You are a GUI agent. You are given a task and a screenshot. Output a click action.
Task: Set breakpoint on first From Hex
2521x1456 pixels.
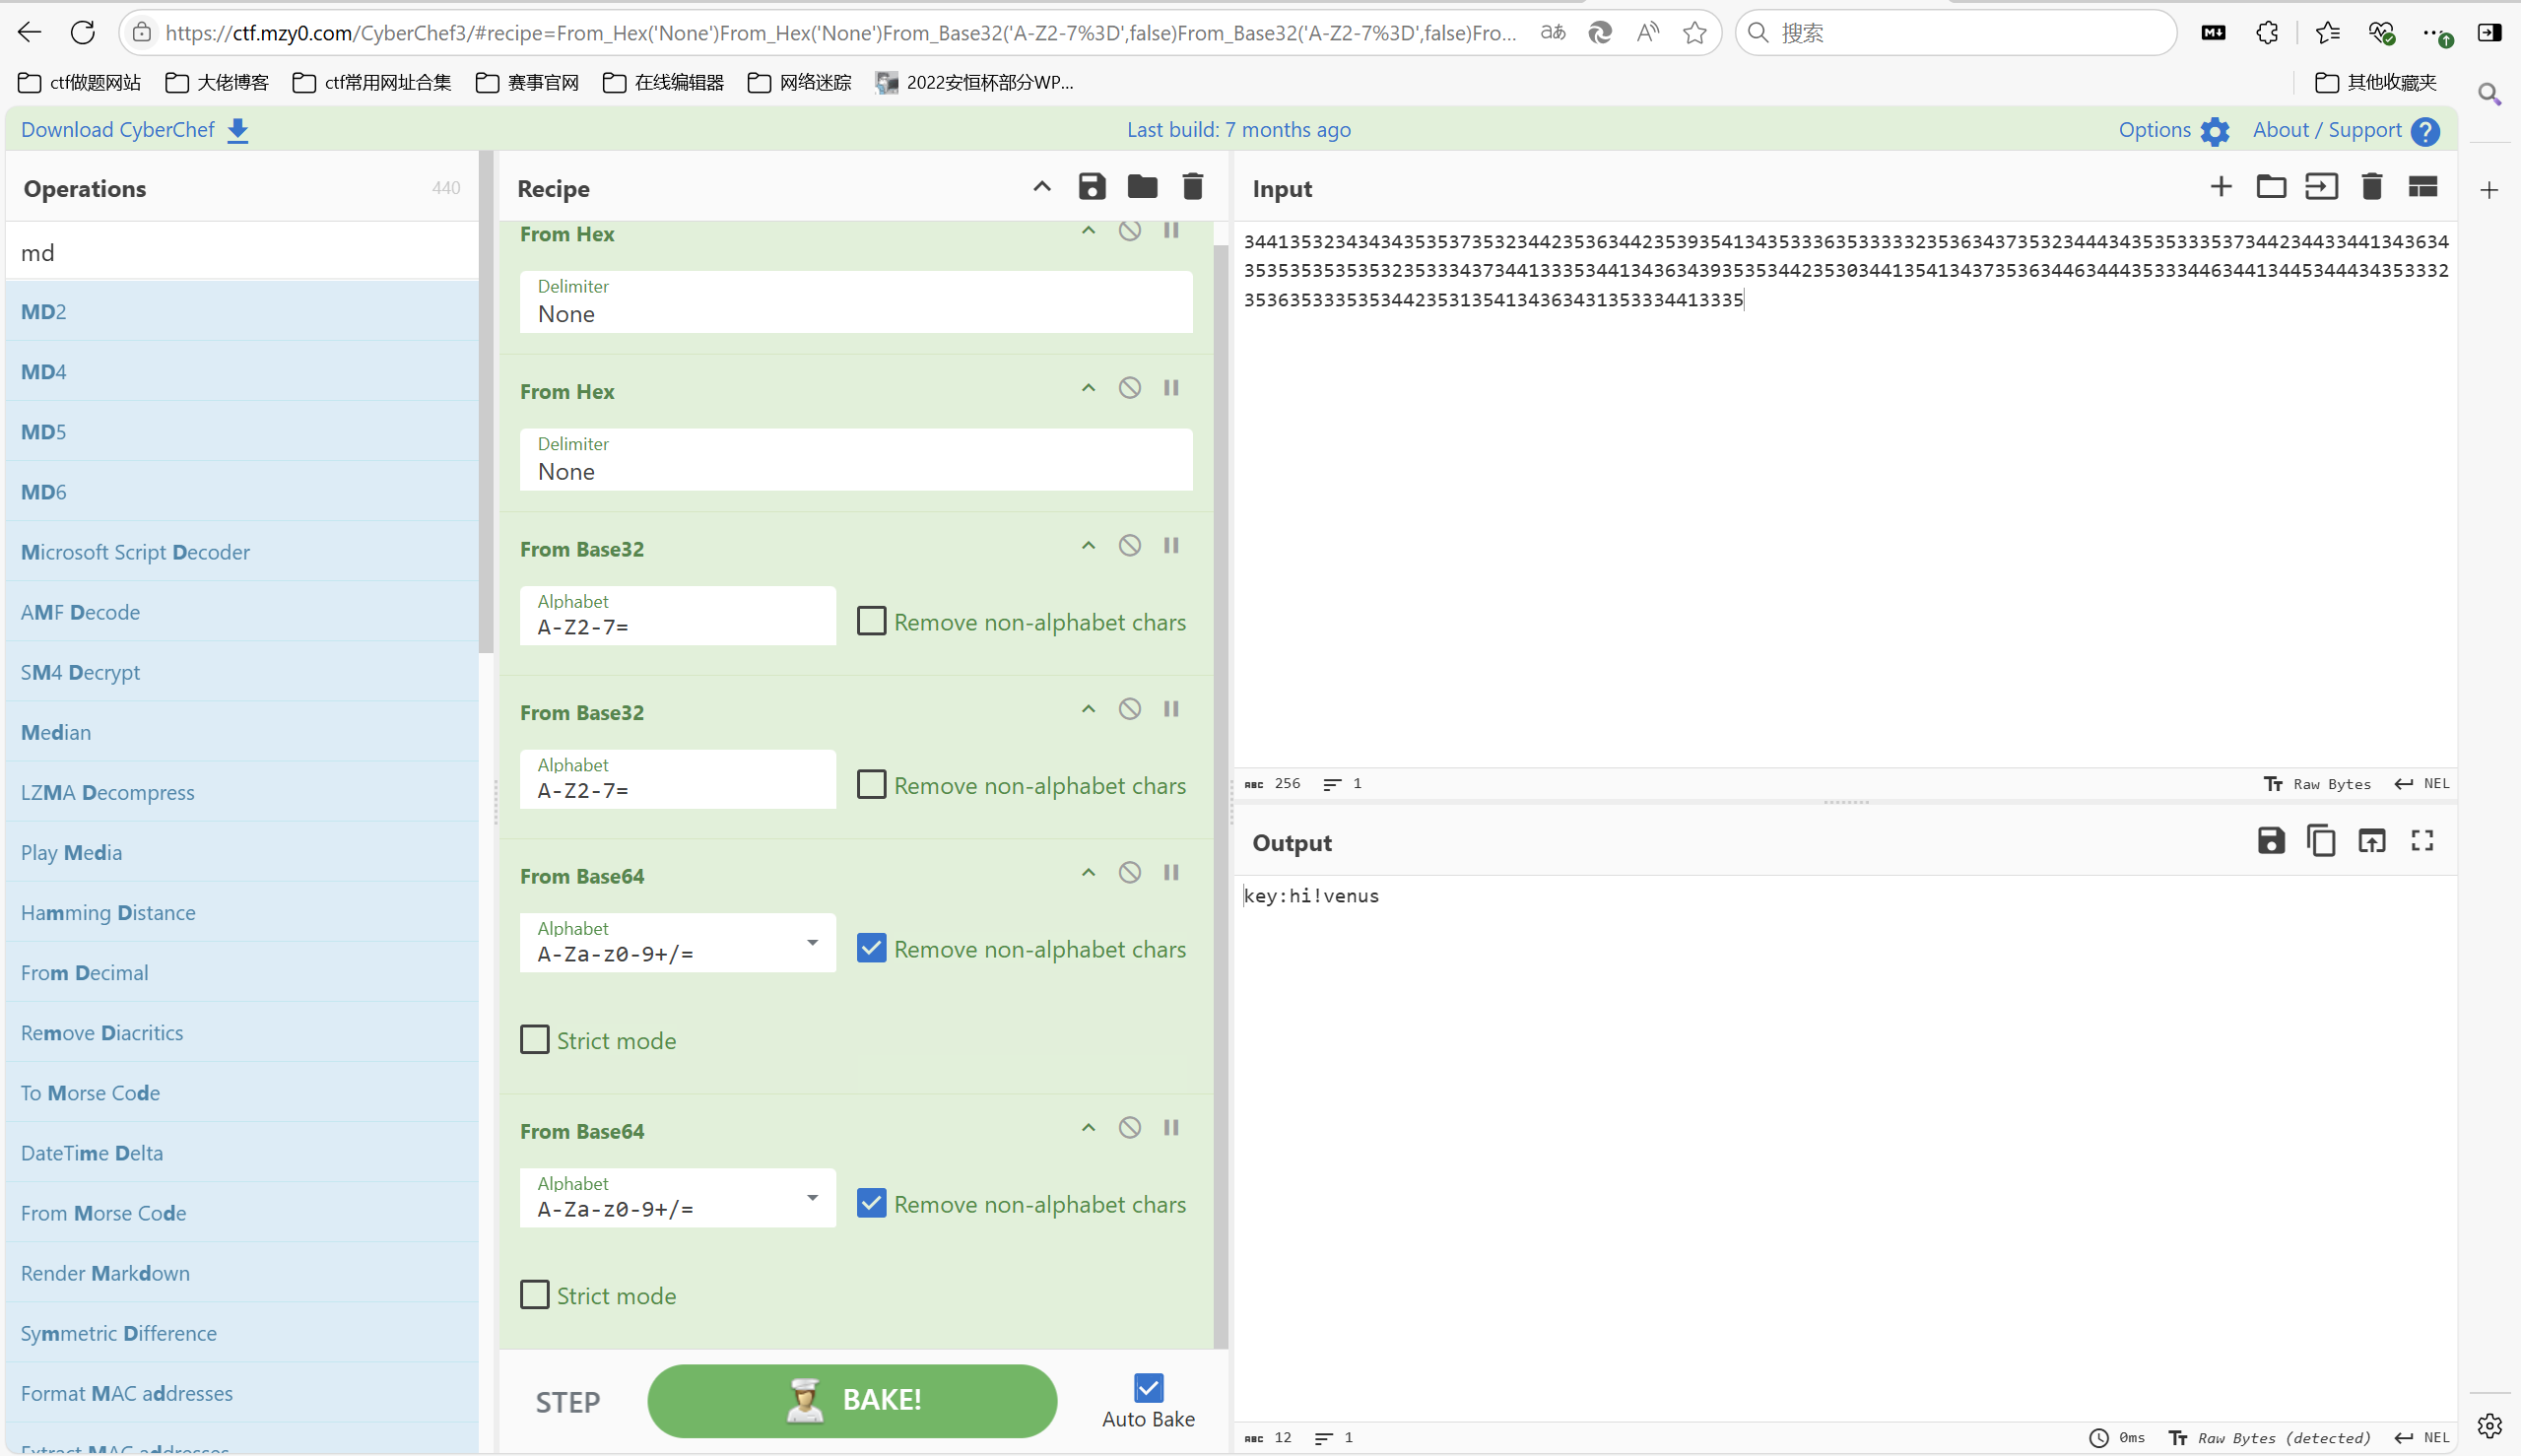click(x=1170, y=231)
